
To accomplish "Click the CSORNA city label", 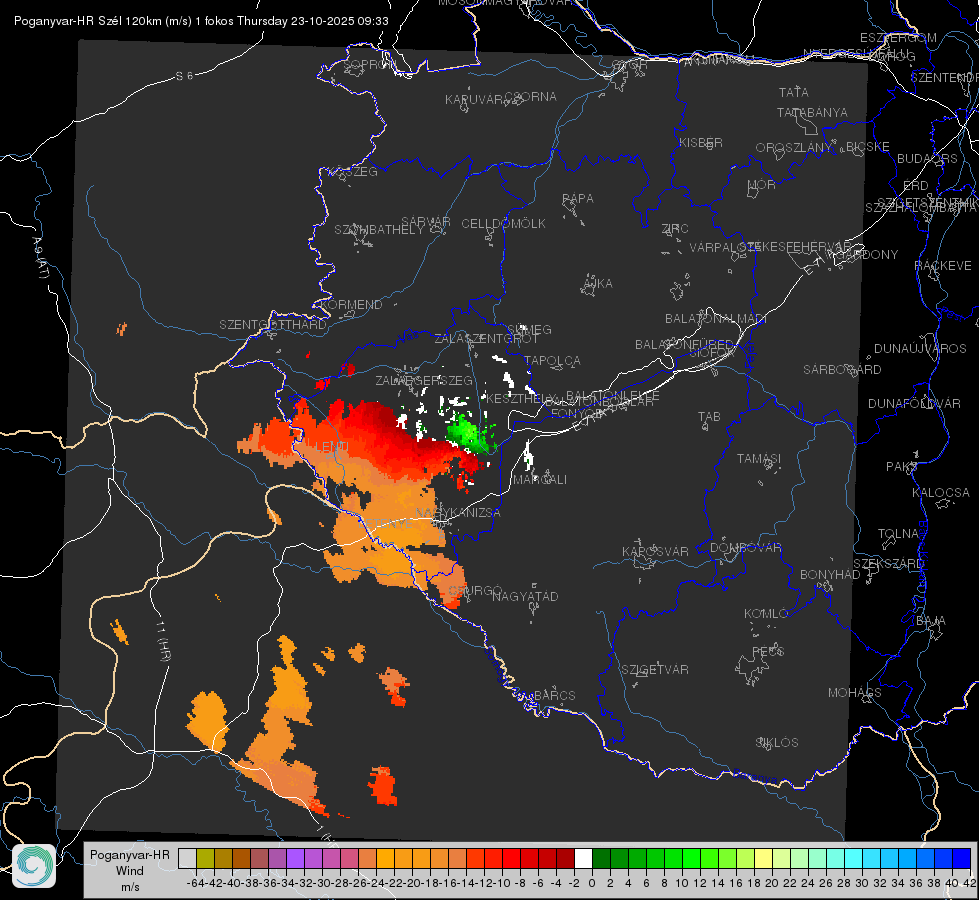I will (x=531, y=97).
